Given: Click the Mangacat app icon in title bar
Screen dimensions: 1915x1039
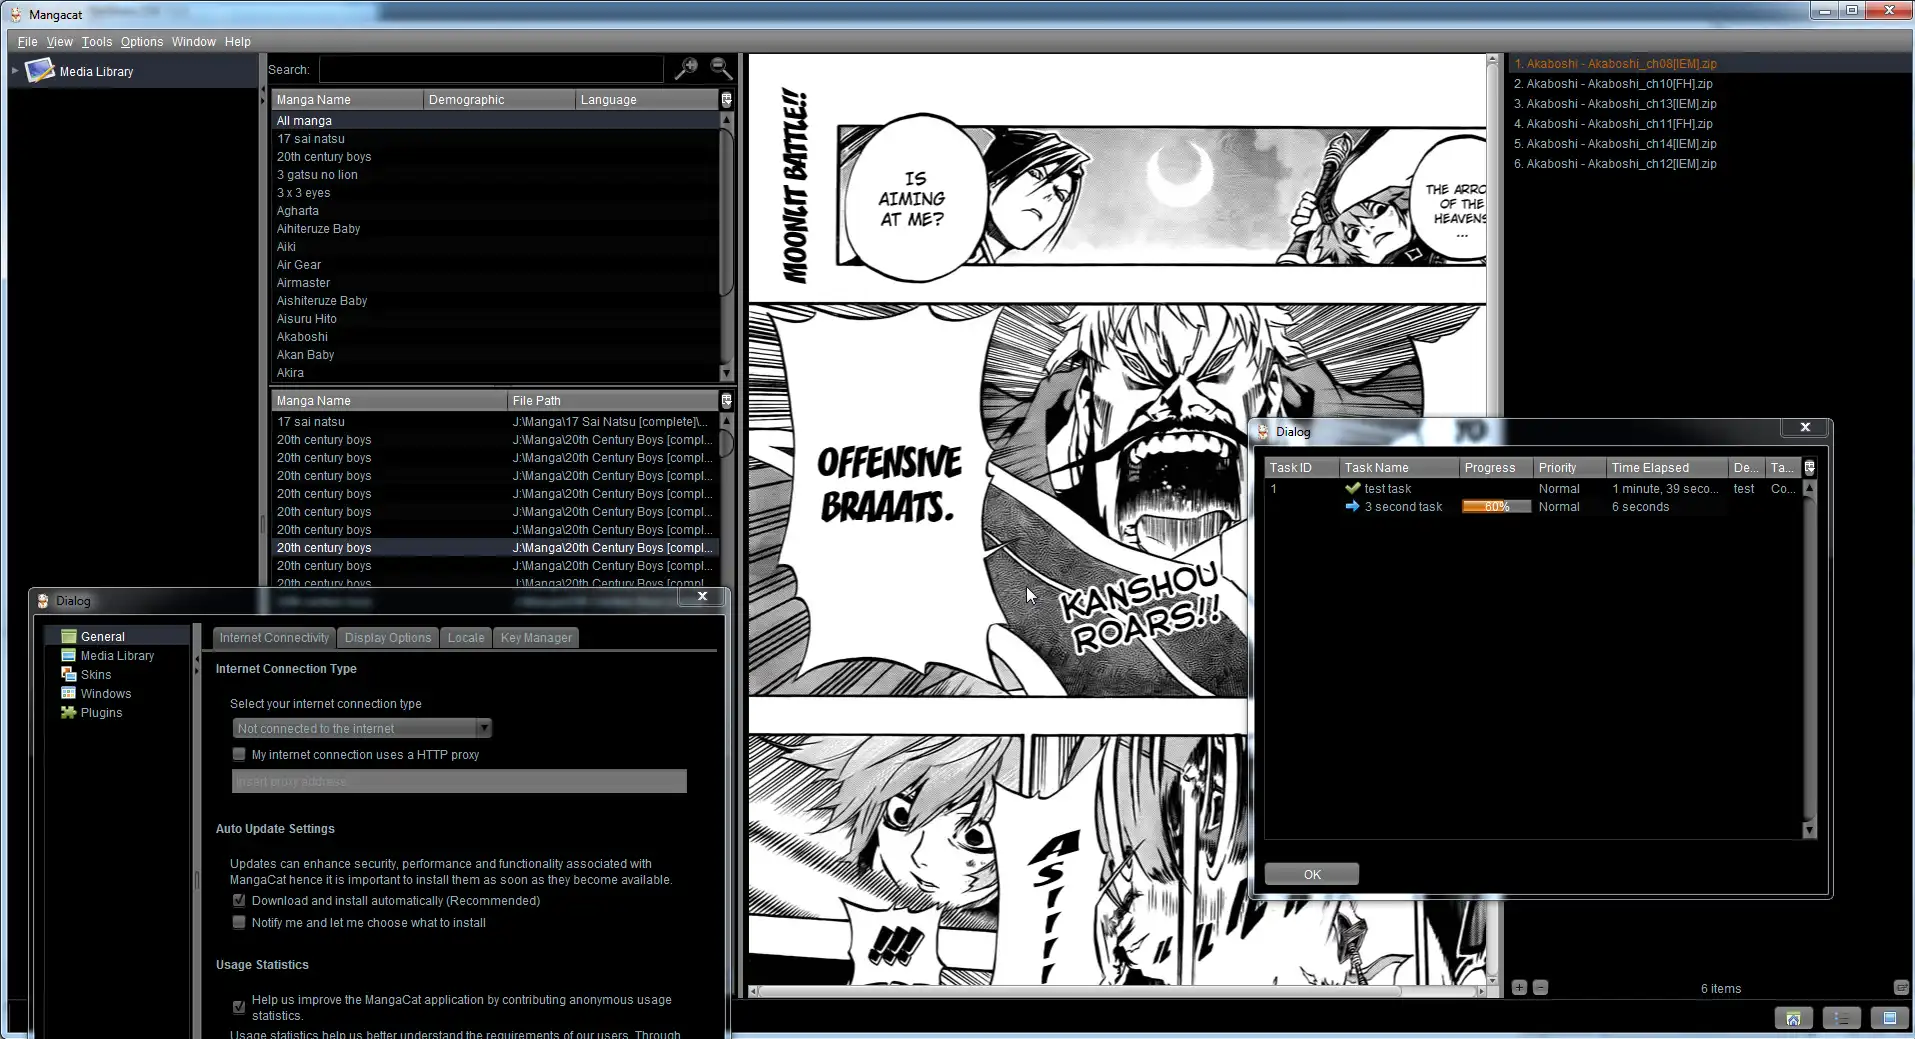Looking at the screenshot, I should (x=15, y=14).
